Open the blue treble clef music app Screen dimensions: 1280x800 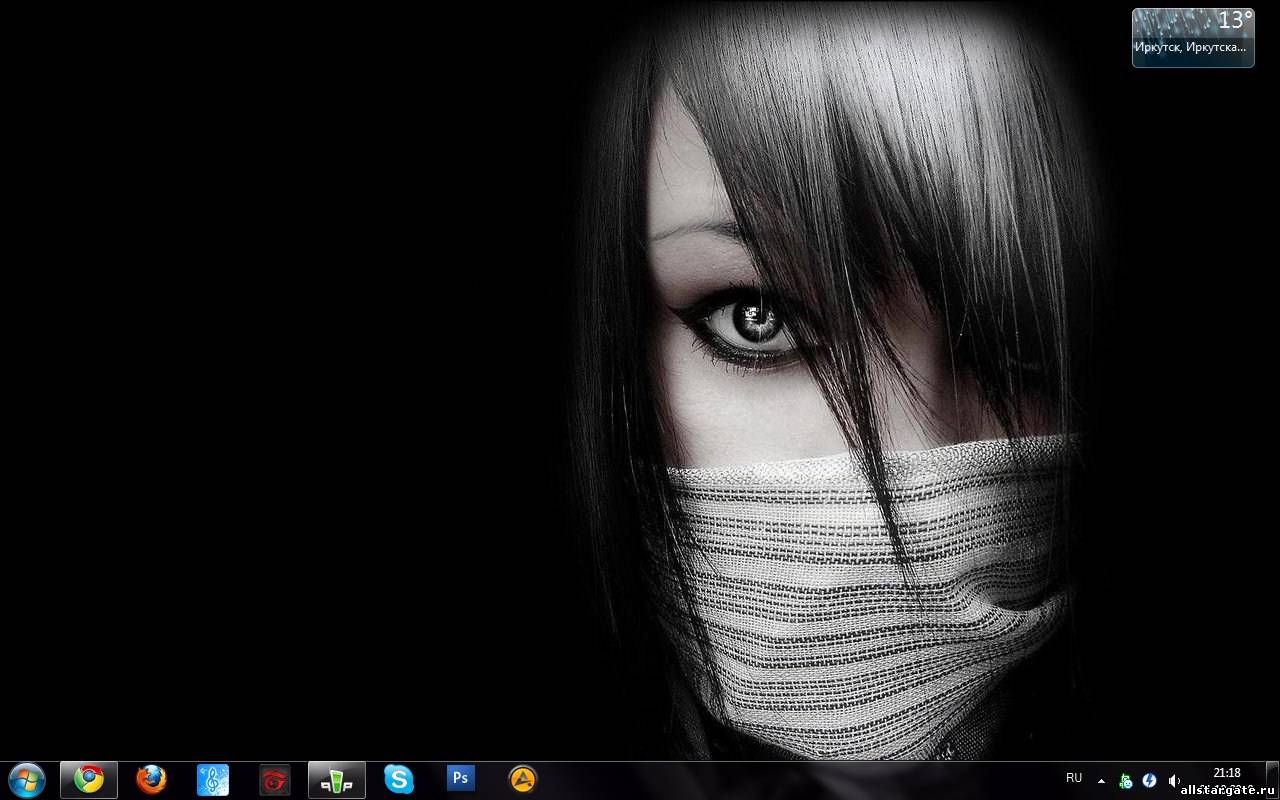[x=213, y=779]
